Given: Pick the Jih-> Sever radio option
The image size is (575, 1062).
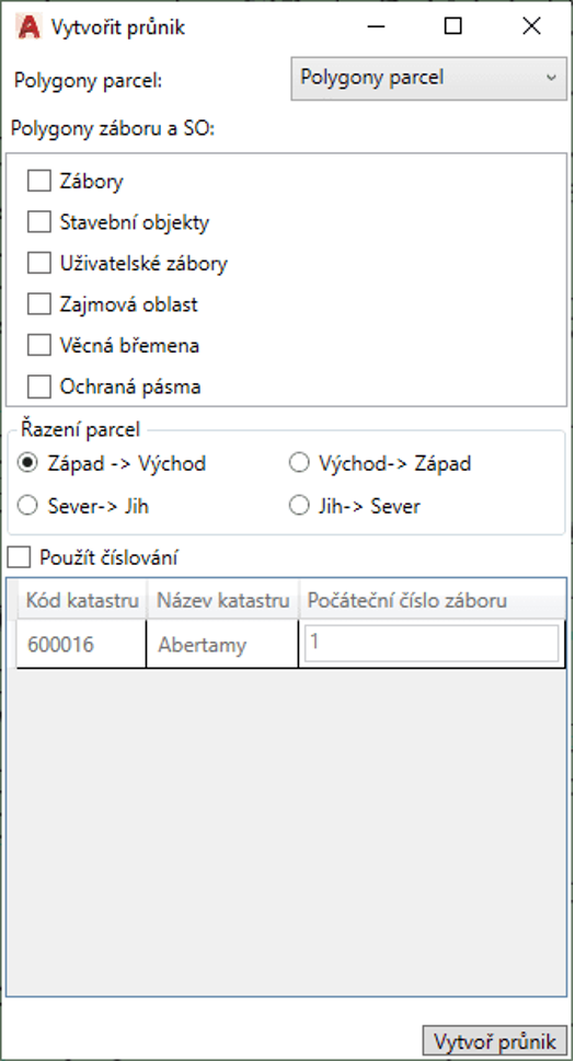Looking at the screenshot, I should [x=299, y=506].
